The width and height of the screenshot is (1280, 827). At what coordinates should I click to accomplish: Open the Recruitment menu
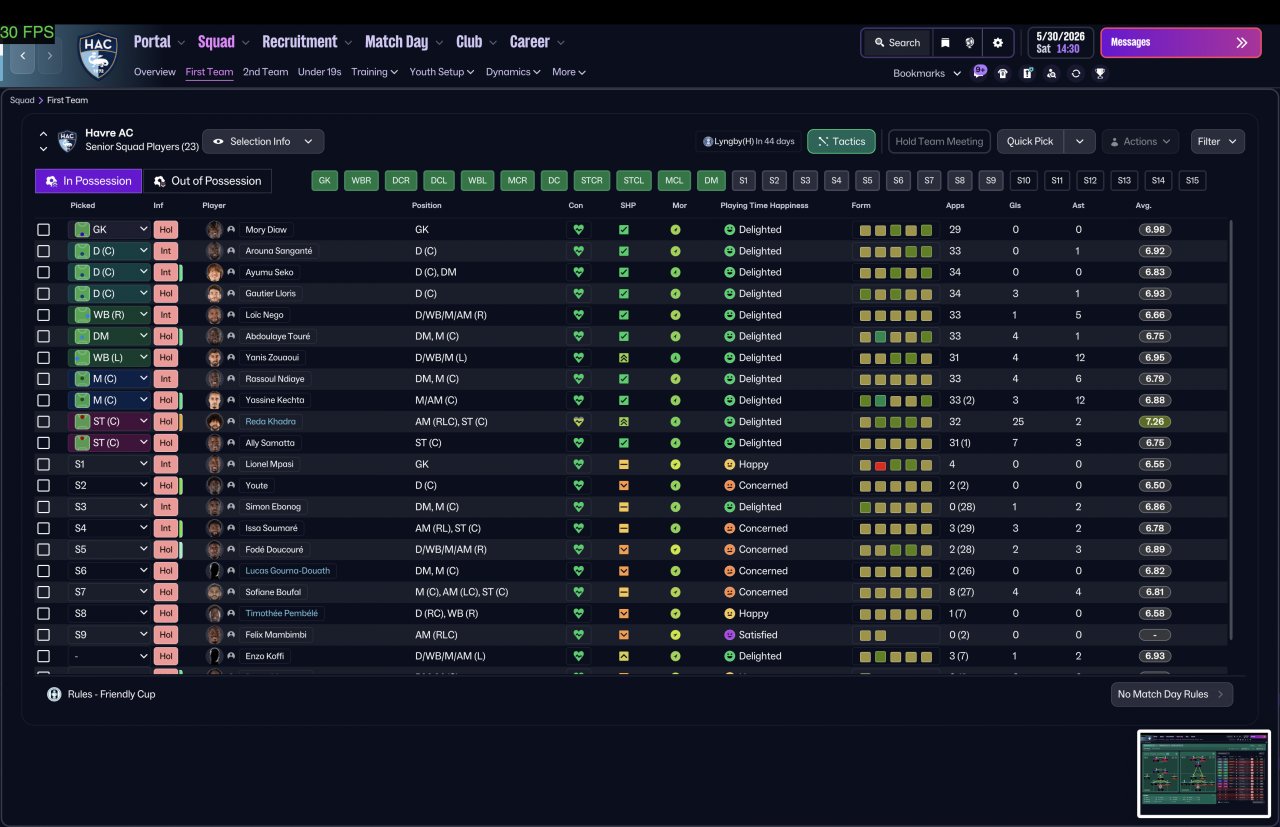(x=306, y=42)
